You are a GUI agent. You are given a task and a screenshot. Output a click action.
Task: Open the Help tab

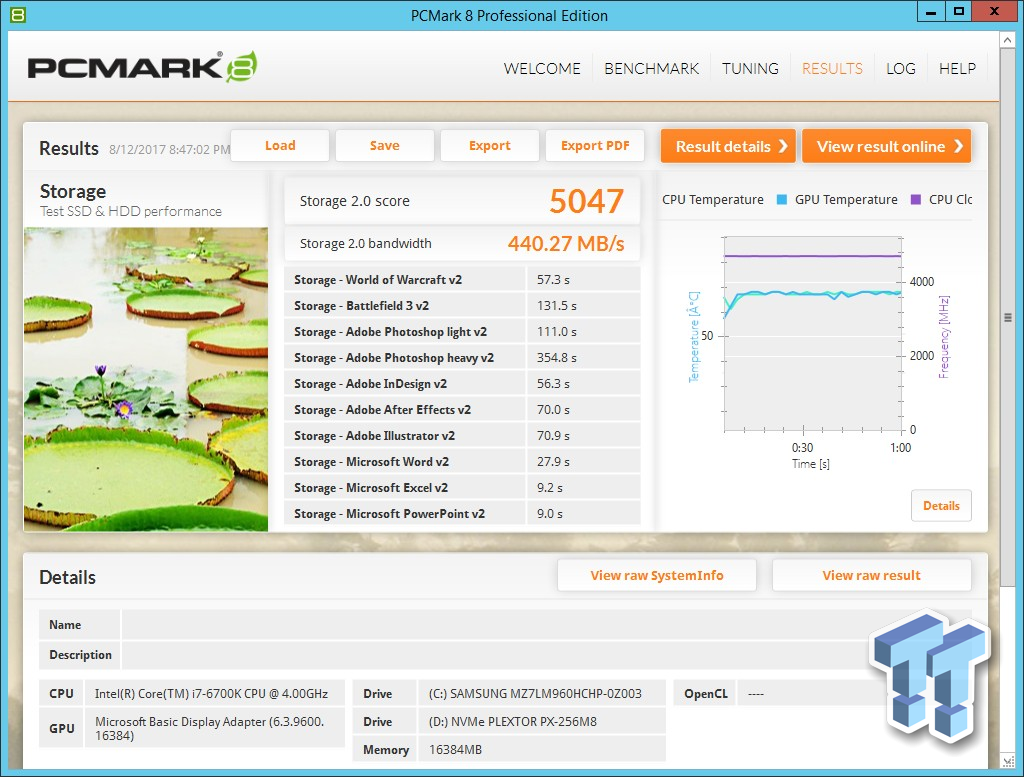coord(957,69)
